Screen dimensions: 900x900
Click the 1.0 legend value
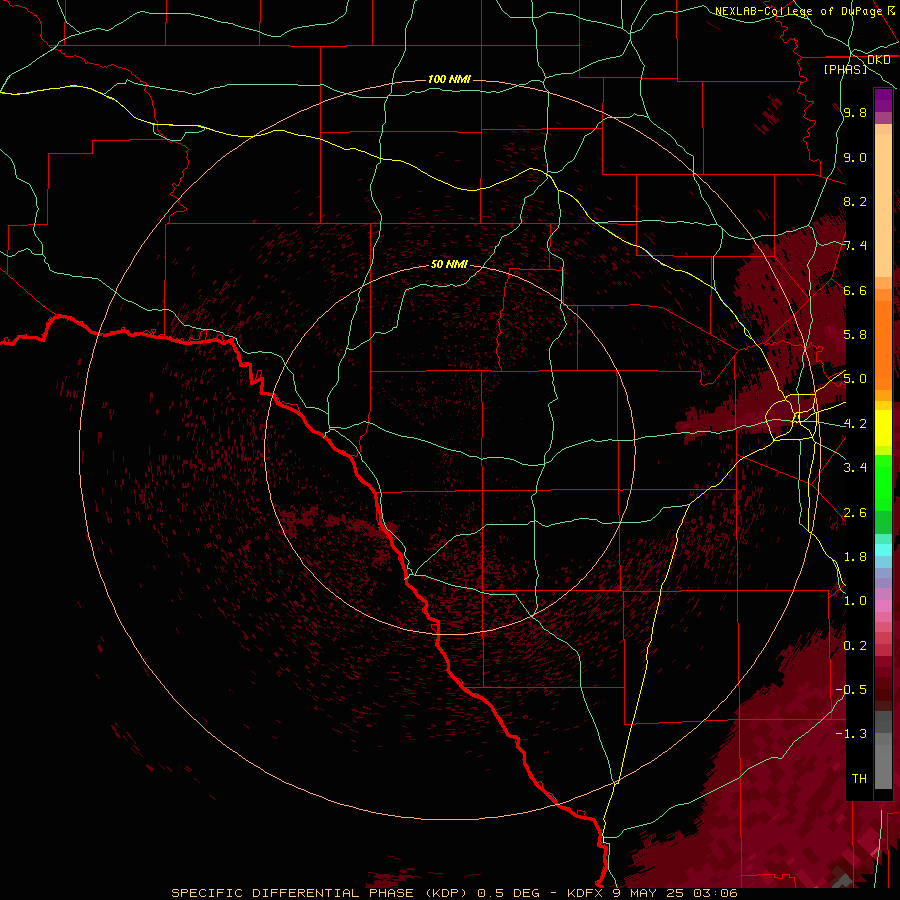855,602
